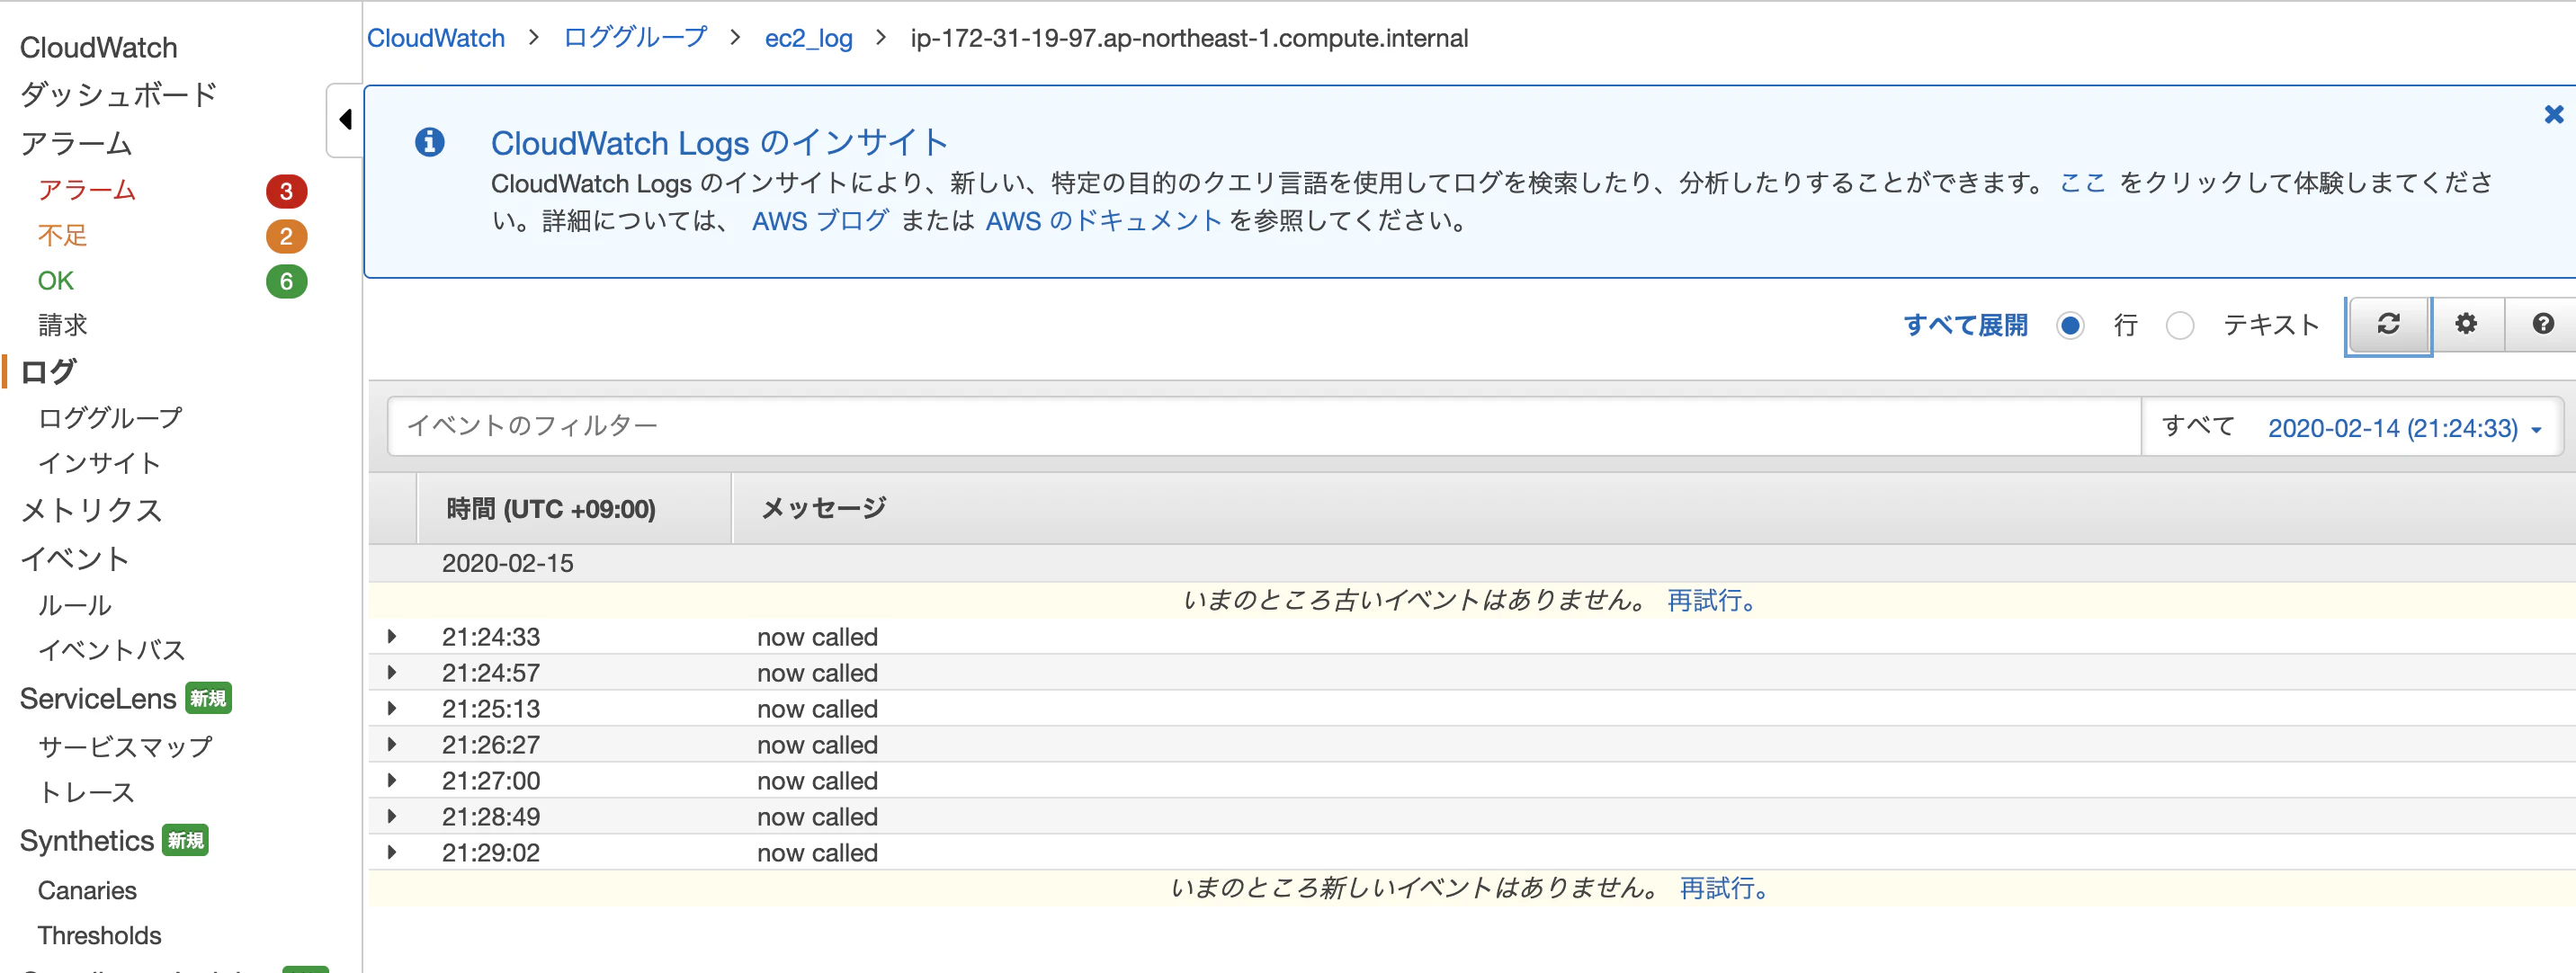Open インサイト in the sidebar menu
The width and height of the screenshot is (2576, 973).
pos(99,463)
